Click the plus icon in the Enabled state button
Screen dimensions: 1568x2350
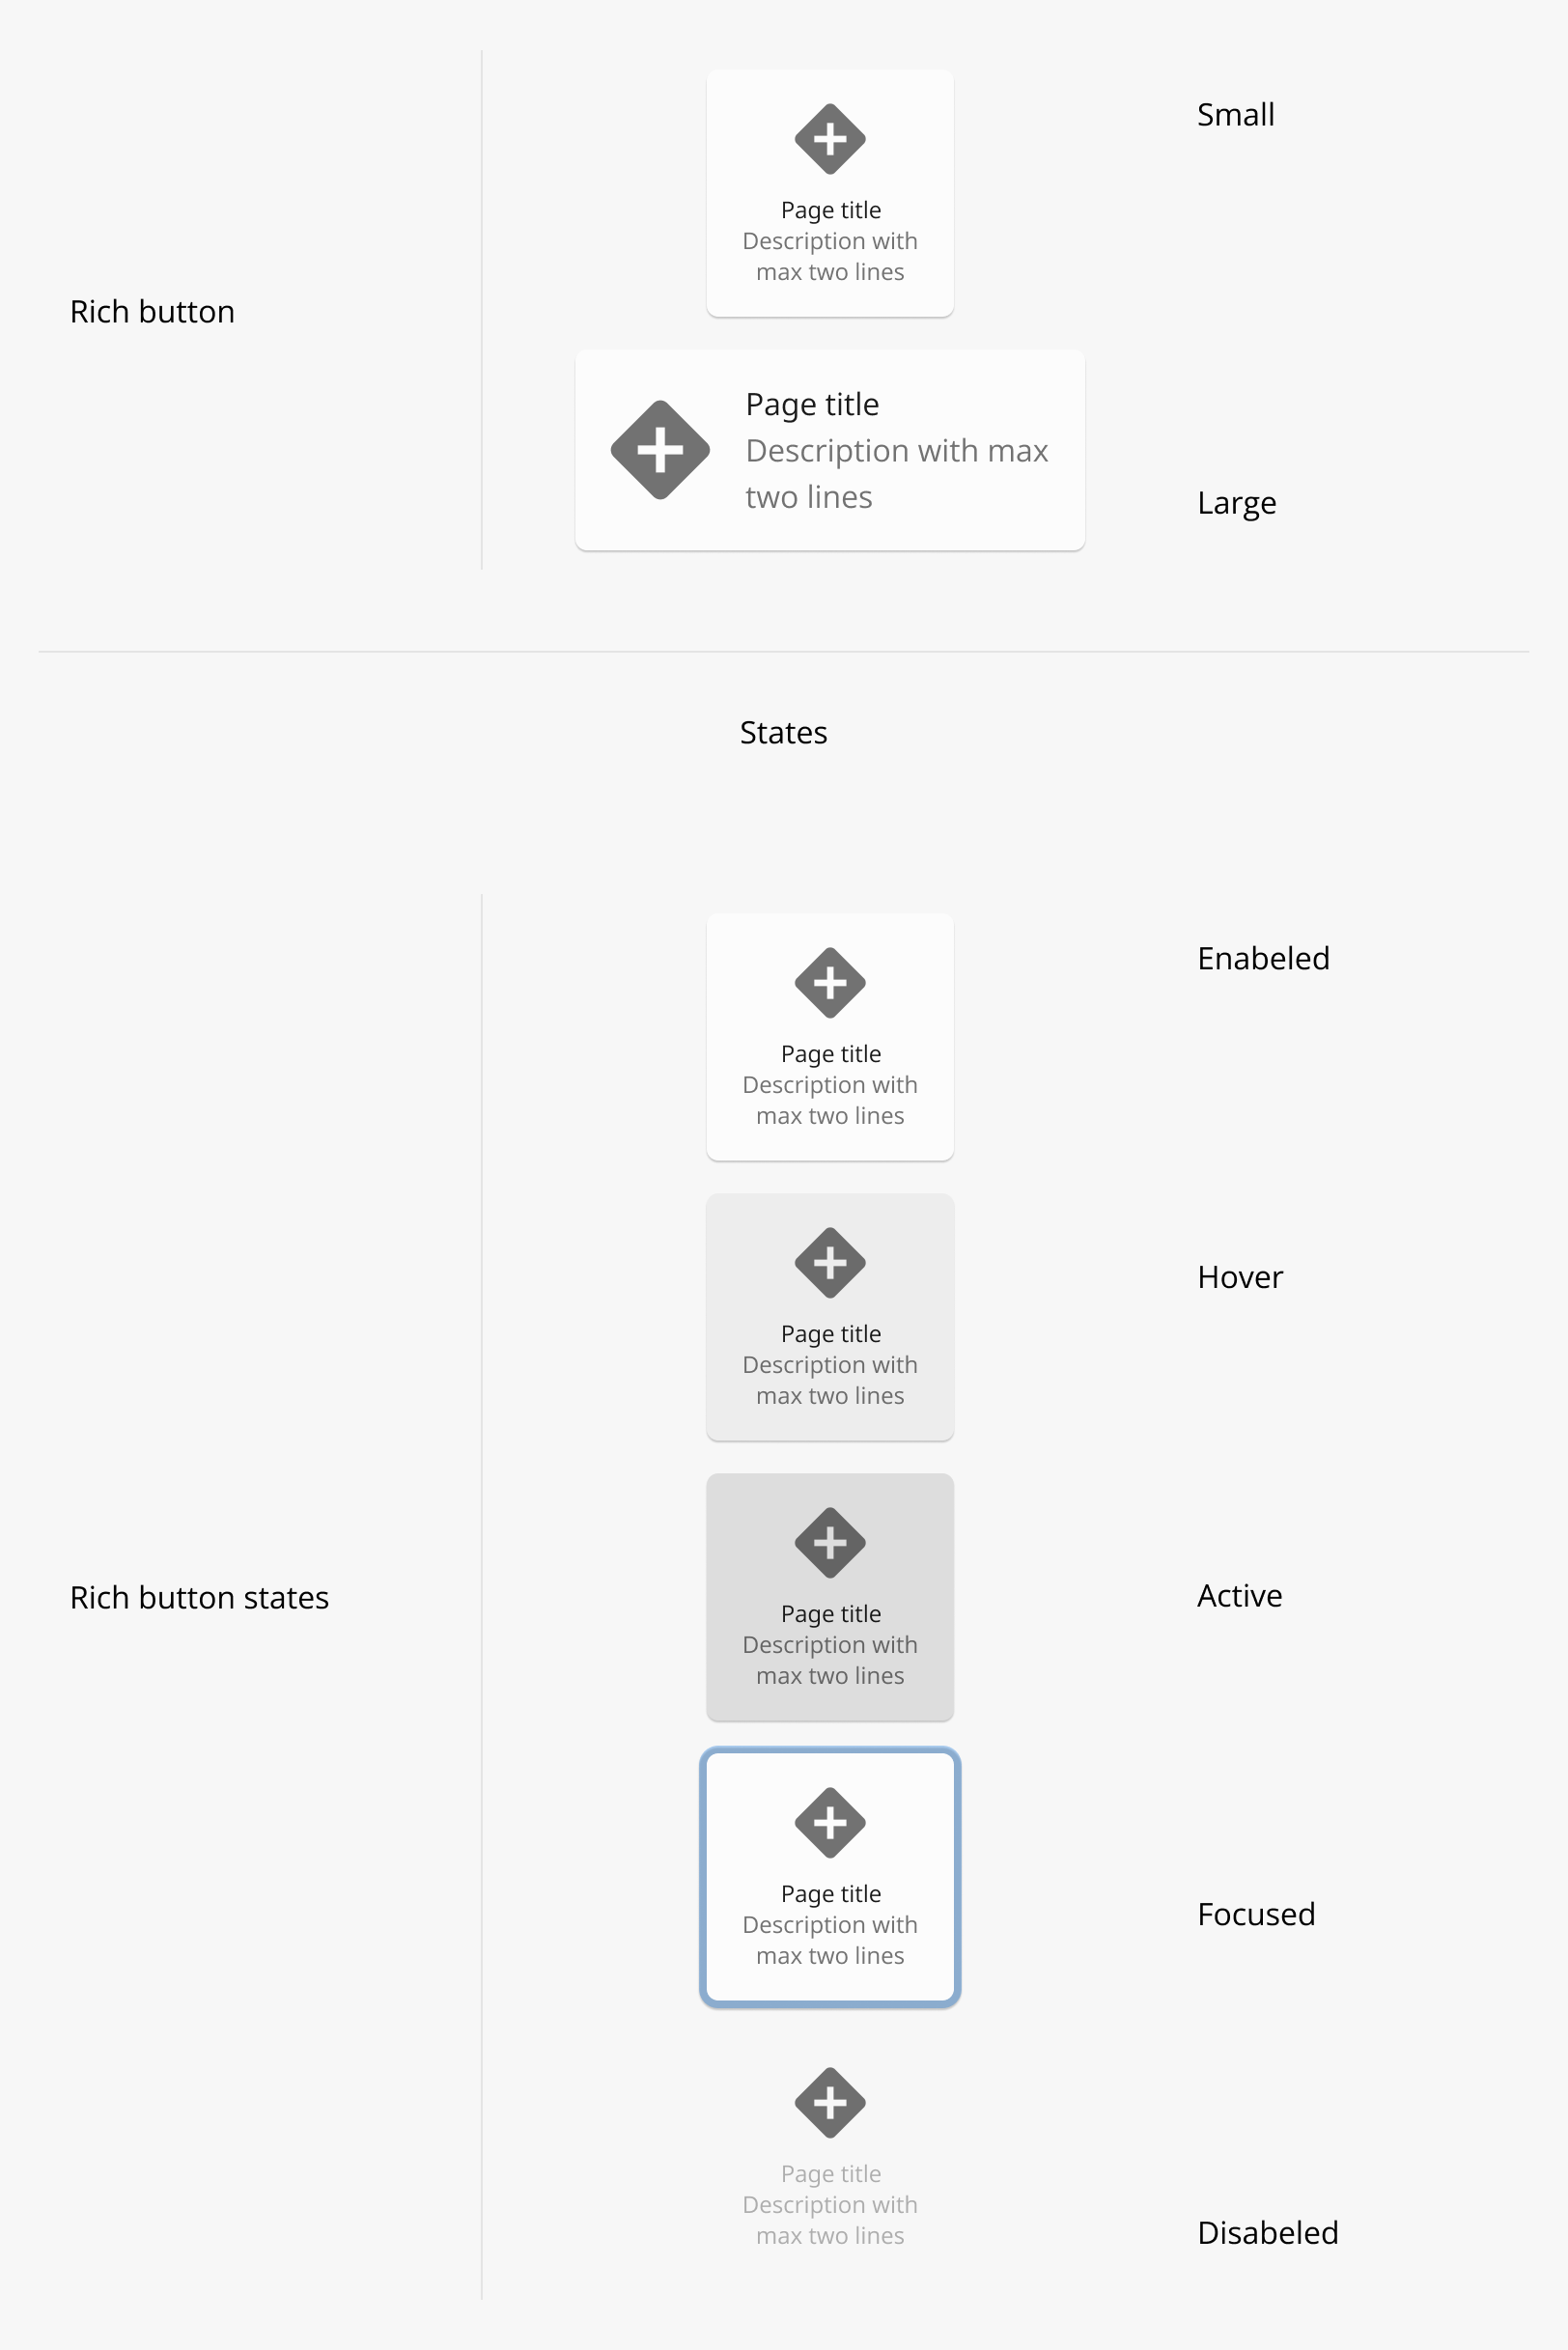tap(830, 982)
